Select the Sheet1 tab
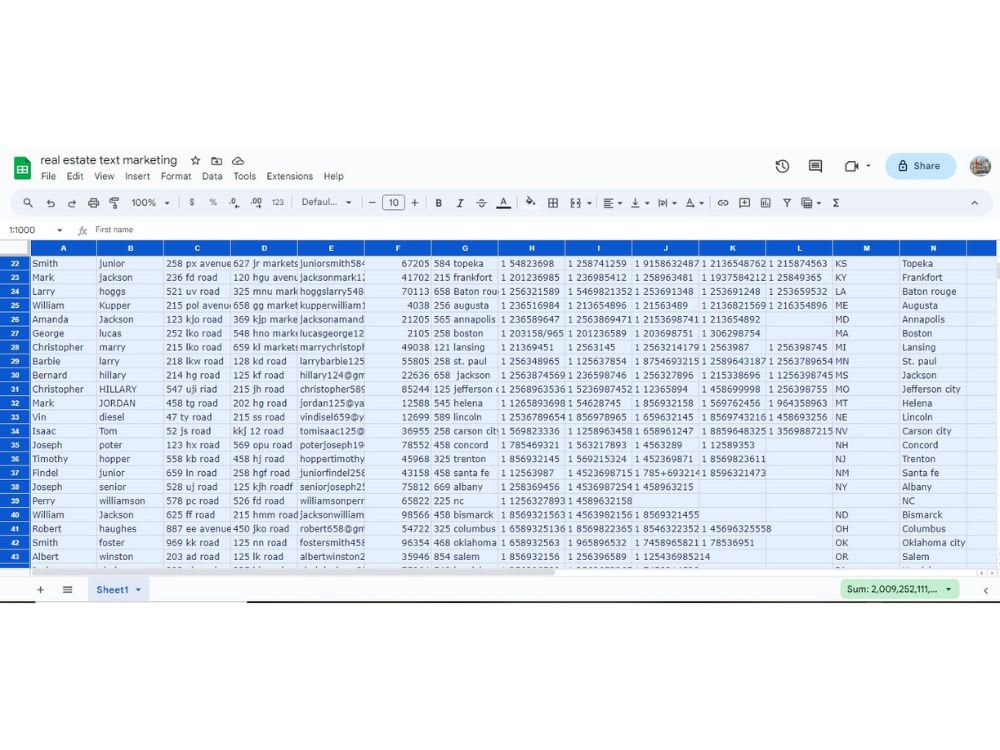 [119, 590]
